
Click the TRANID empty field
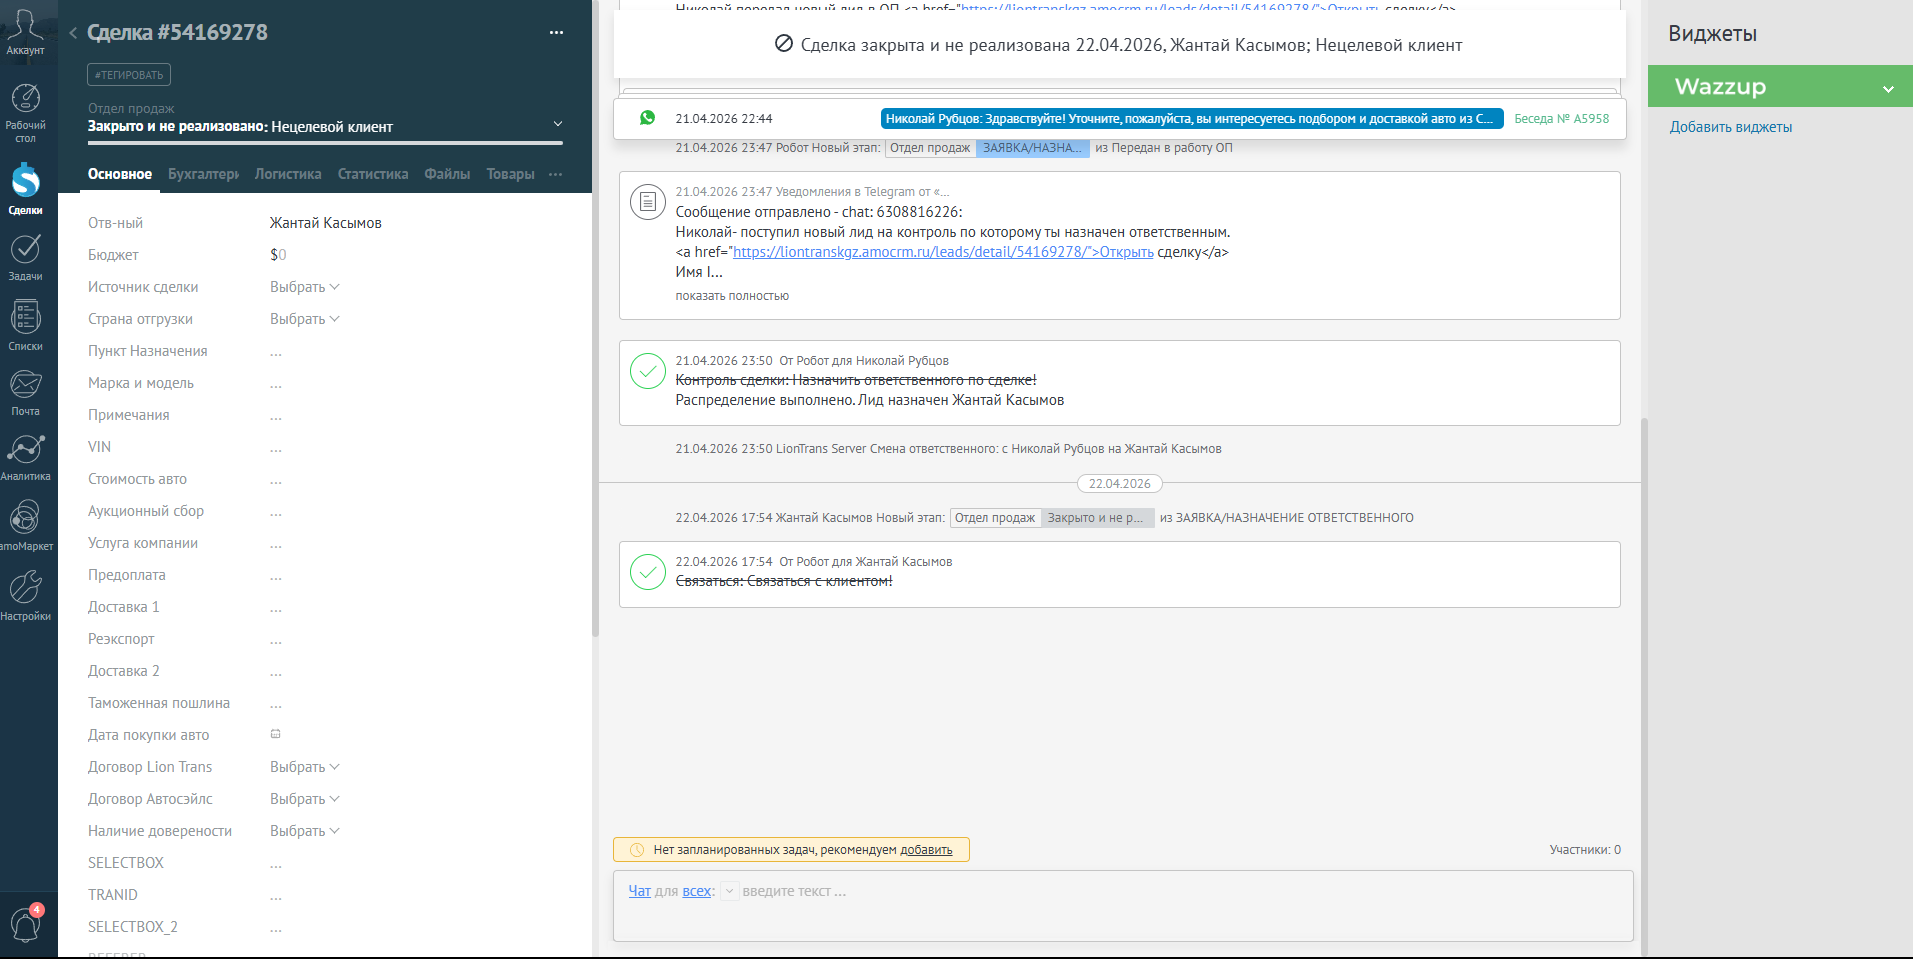[x=276, y=895]
